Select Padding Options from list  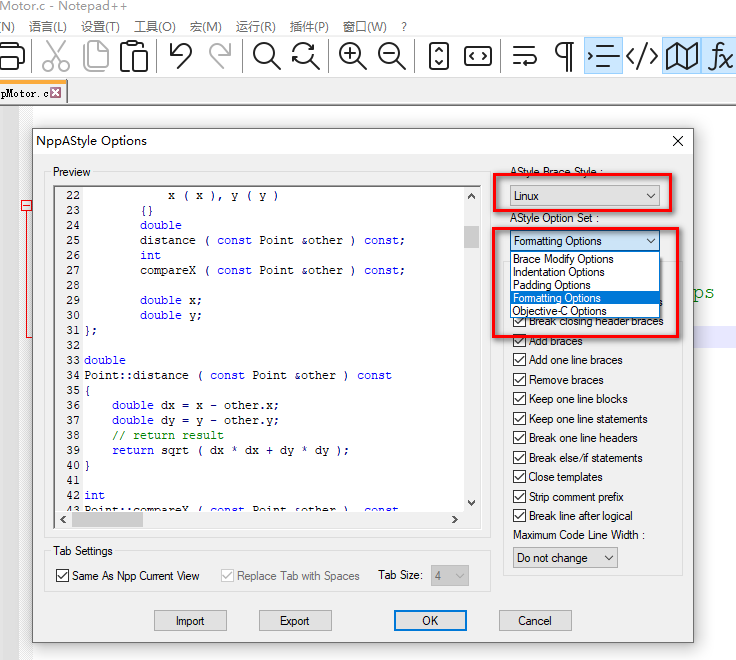click(x=585, y=285)
